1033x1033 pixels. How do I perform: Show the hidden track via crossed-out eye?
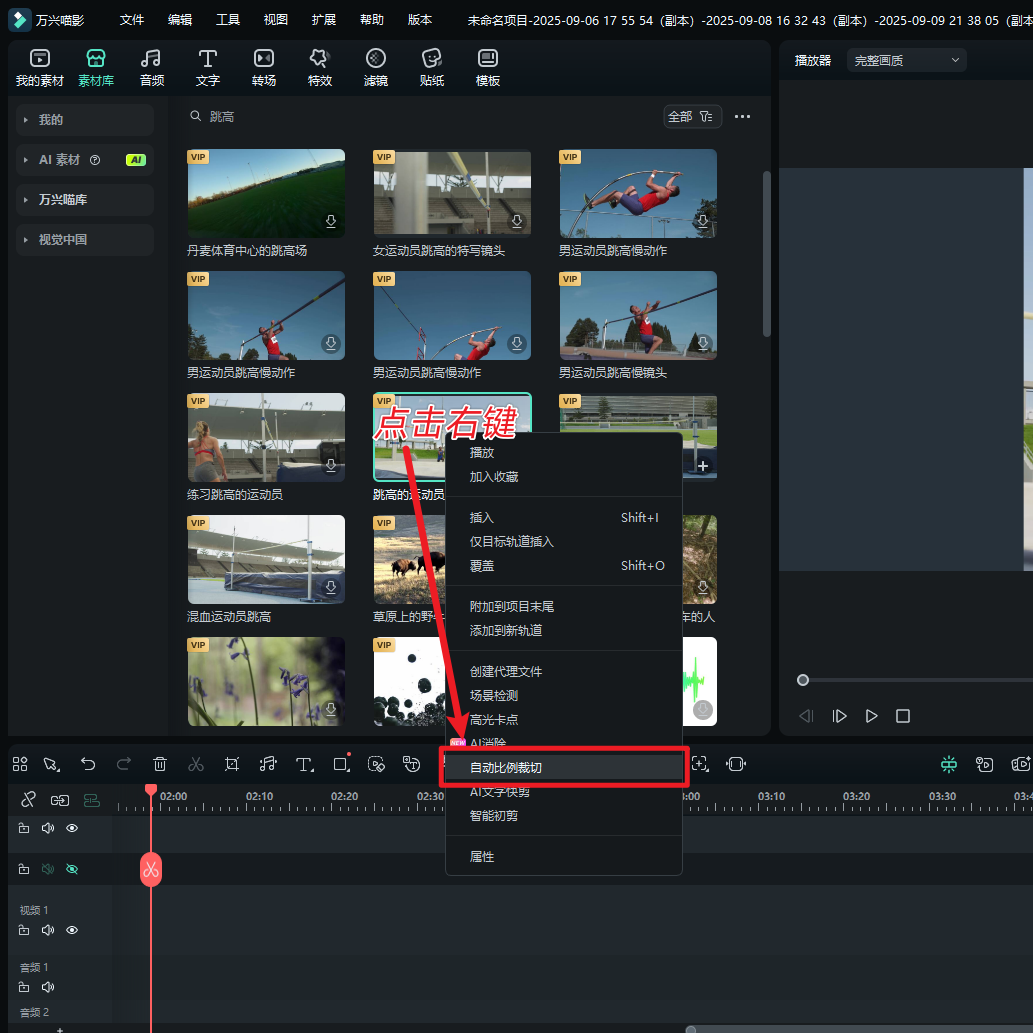coord(72,869)
